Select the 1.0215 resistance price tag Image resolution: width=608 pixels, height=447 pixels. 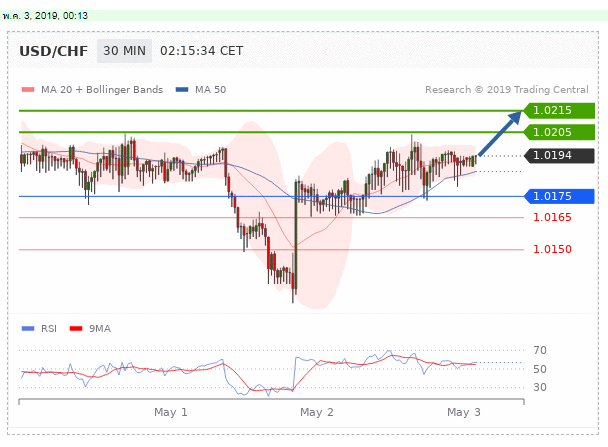point(559,110)
